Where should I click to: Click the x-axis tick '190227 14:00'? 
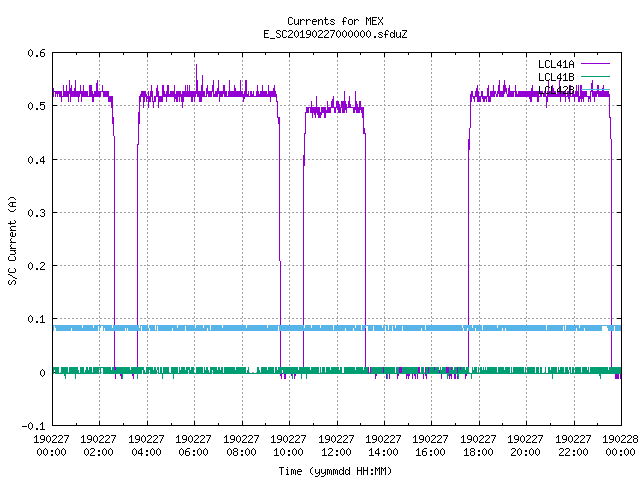click(x=383, y=446)
